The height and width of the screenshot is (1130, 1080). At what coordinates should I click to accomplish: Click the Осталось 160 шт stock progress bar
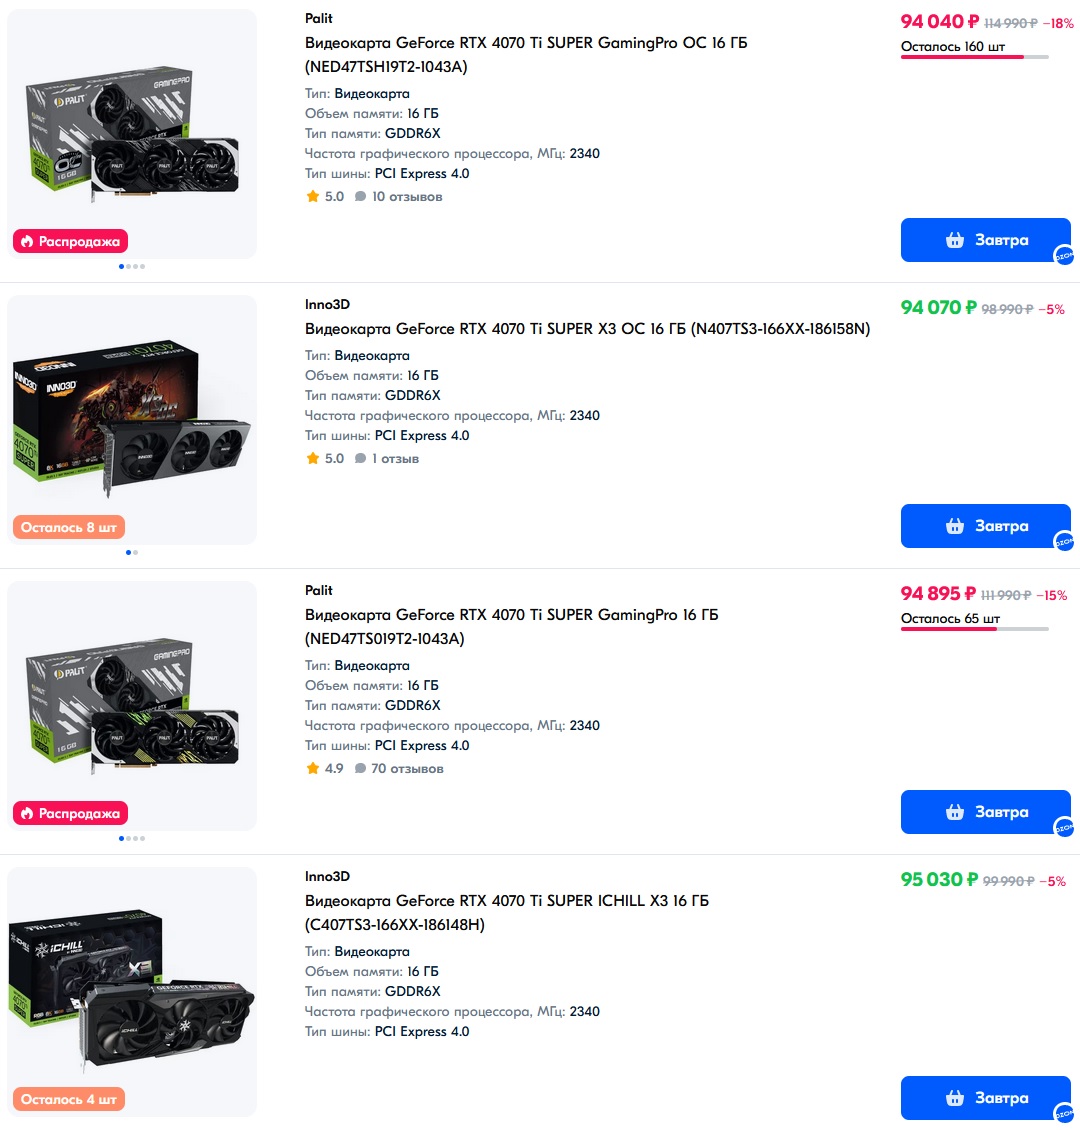coord(974,57)
